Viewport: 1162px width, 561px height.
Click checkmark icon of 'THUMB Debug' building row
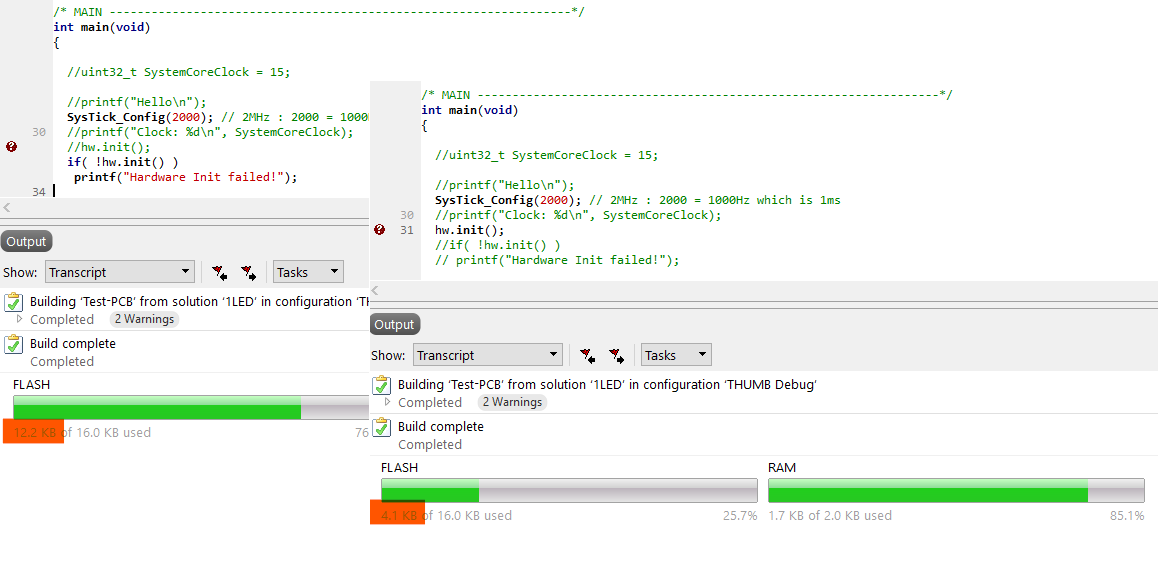click(381, 385)
